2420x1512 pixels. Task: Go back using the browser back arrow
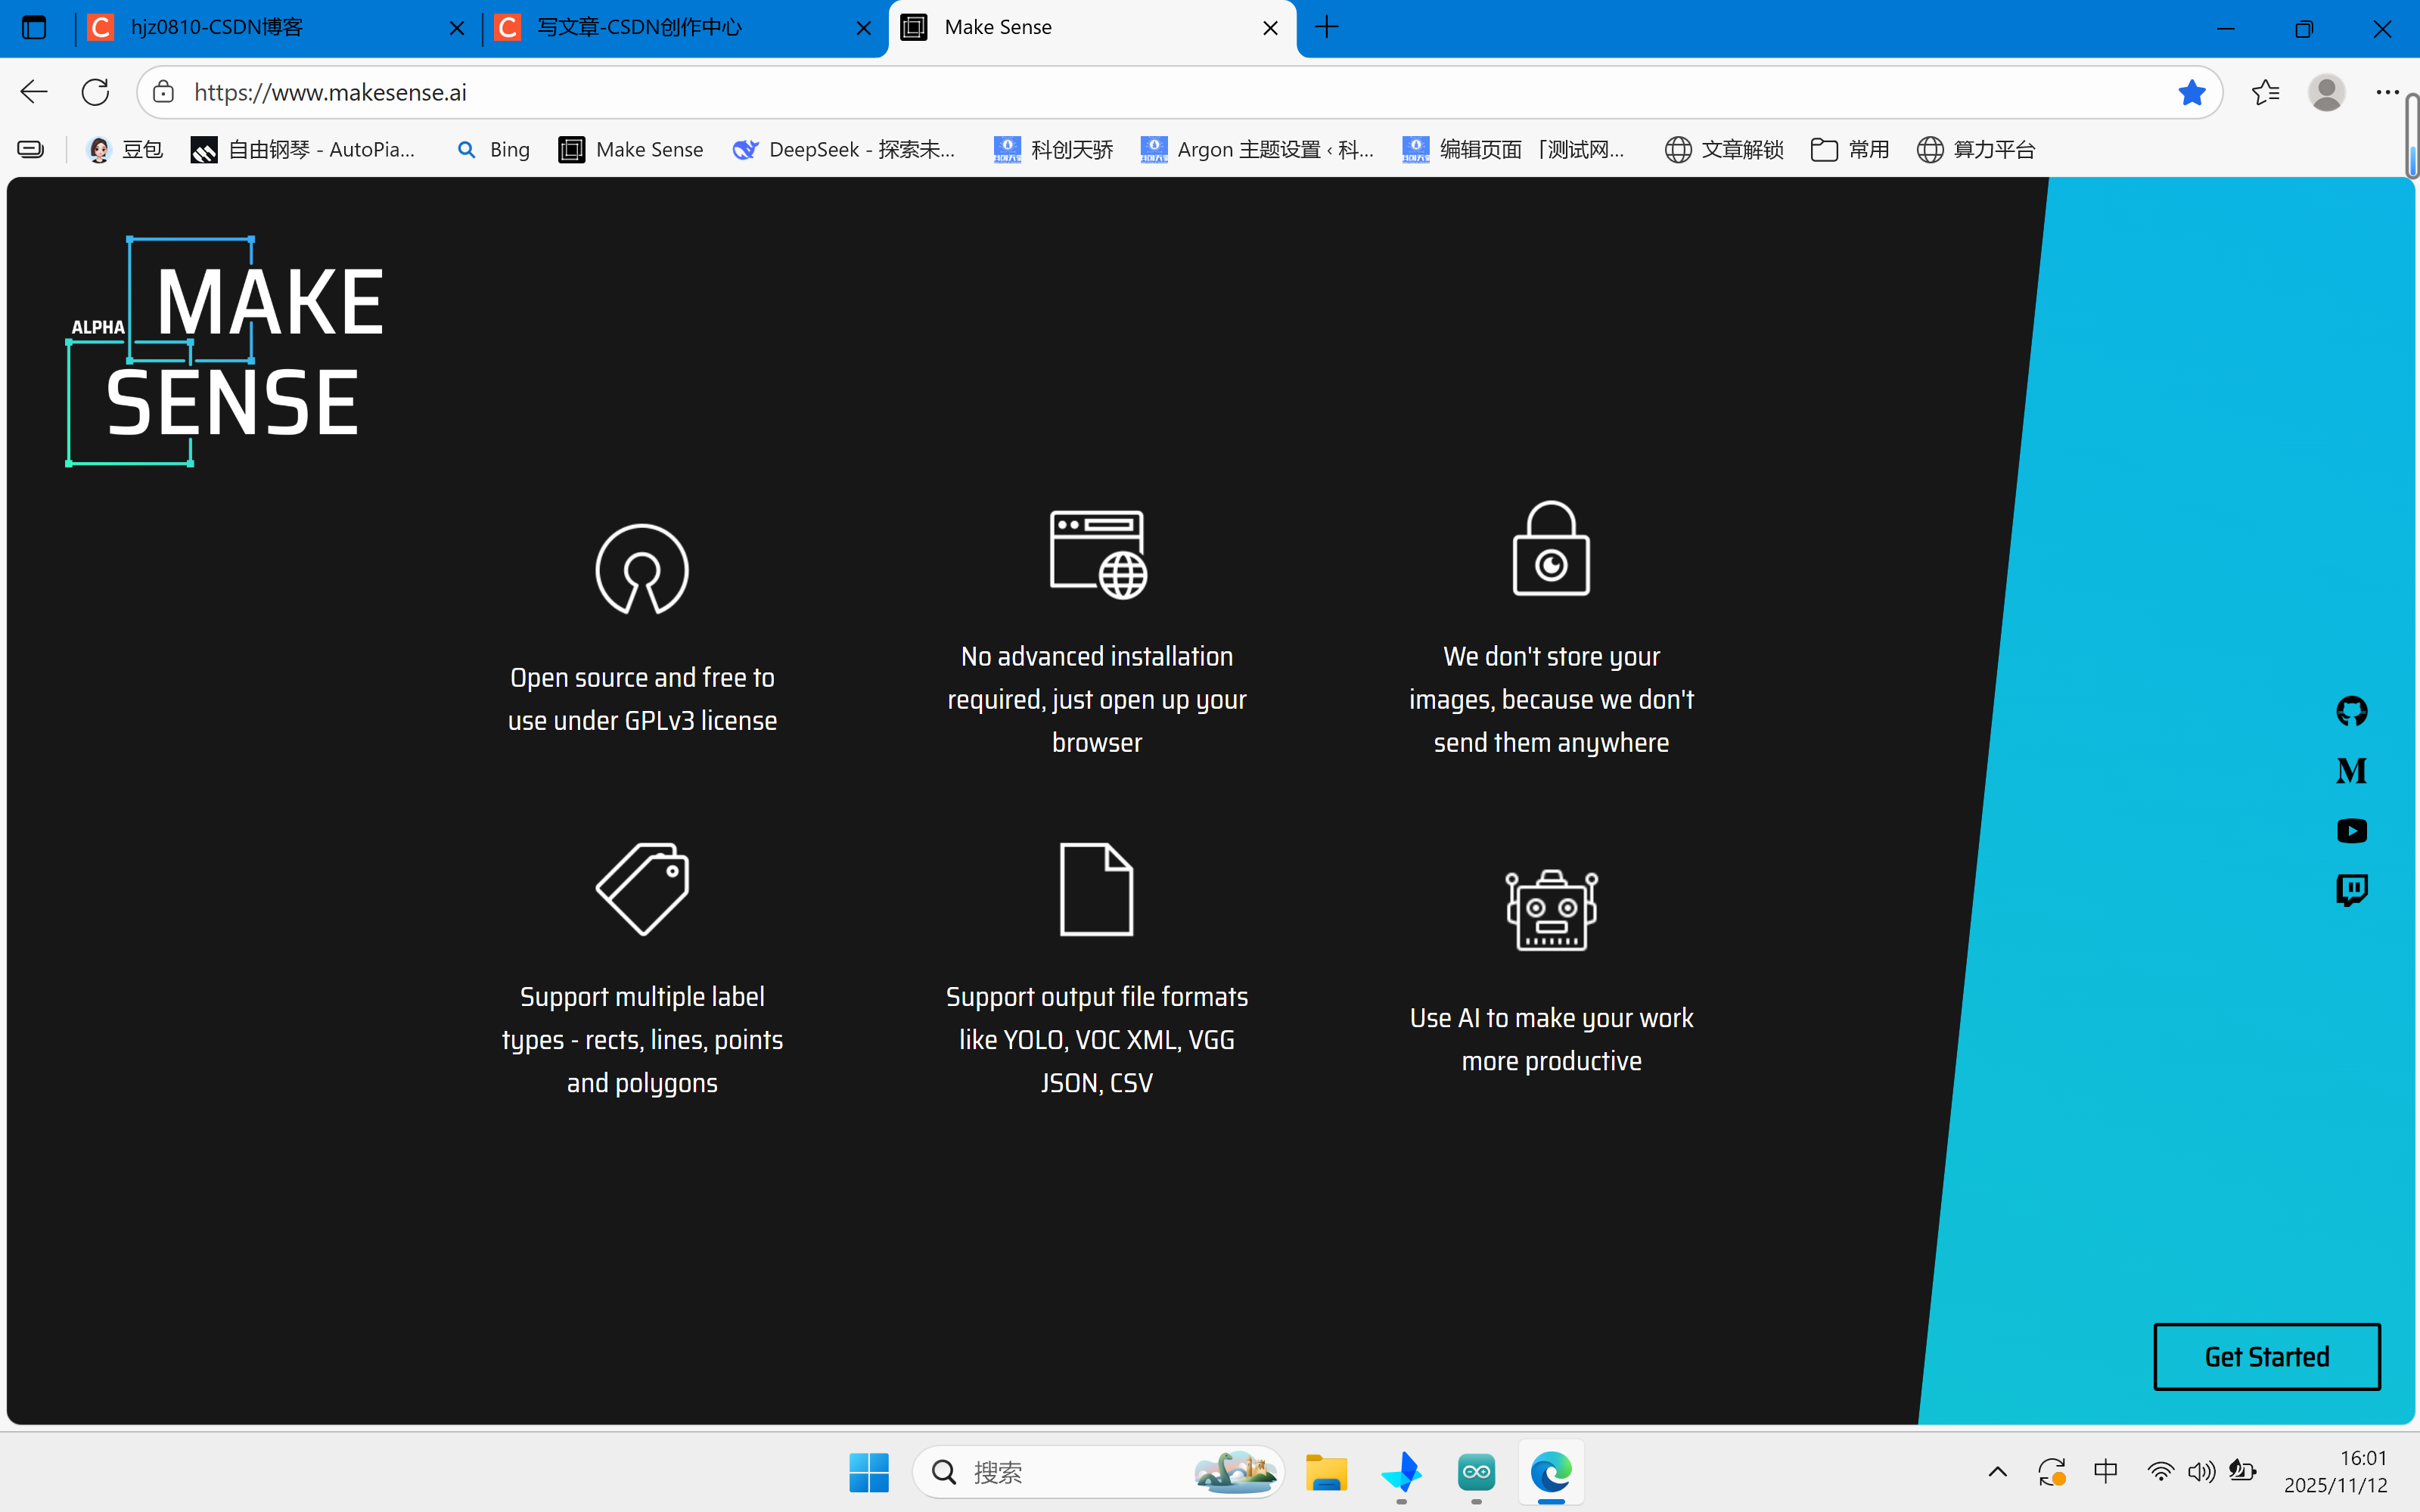(34, 92)
